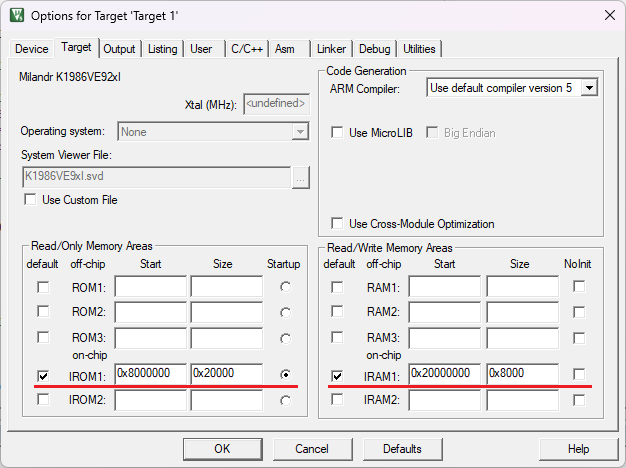
Task: Expand the Operating system dropdown
Action: click(300, 132)
